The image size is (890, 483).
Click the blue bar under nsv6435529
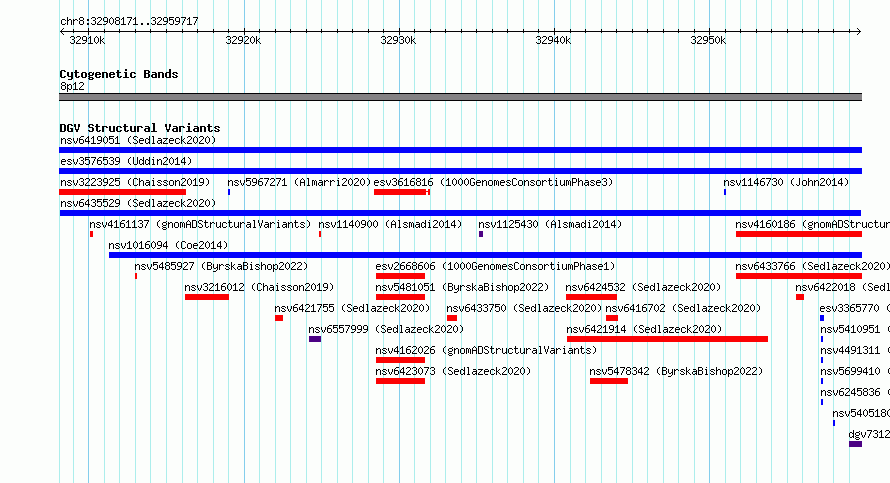point(460,213)
